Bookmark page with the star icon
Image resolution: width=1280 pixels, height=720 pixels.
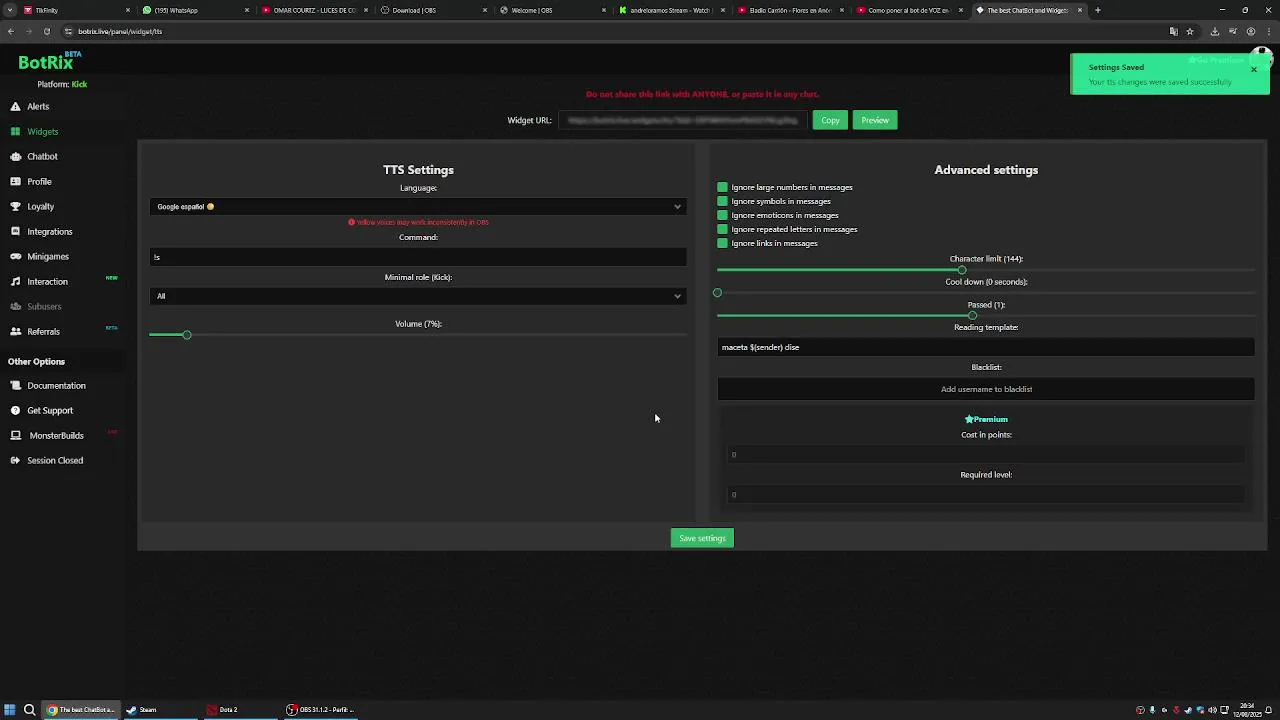[x=1189, y=31]
